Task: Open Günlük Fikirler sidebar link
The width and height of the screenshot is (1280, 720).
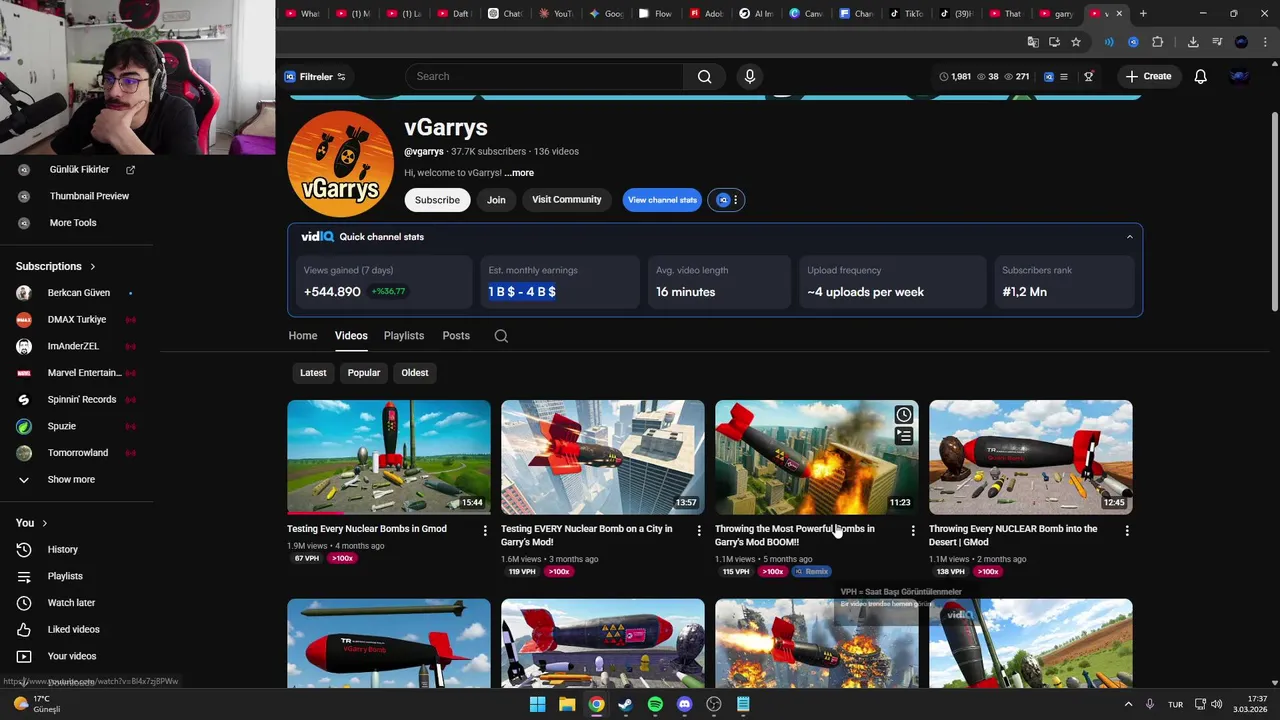Action: 79,170
